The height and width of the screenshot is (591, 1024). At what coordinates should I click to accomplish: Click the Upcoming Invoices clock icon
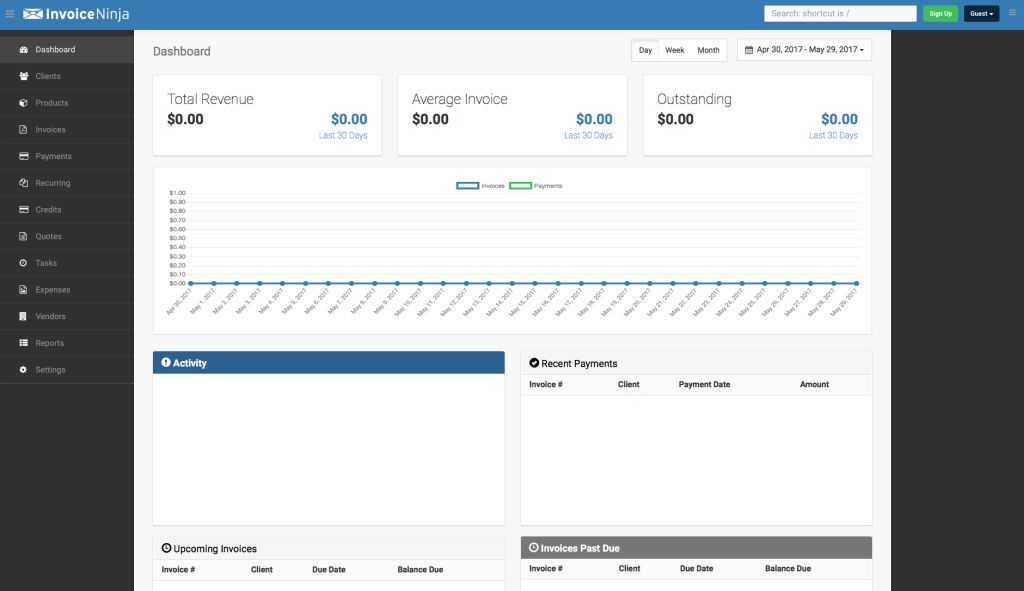tap(167, 549)
